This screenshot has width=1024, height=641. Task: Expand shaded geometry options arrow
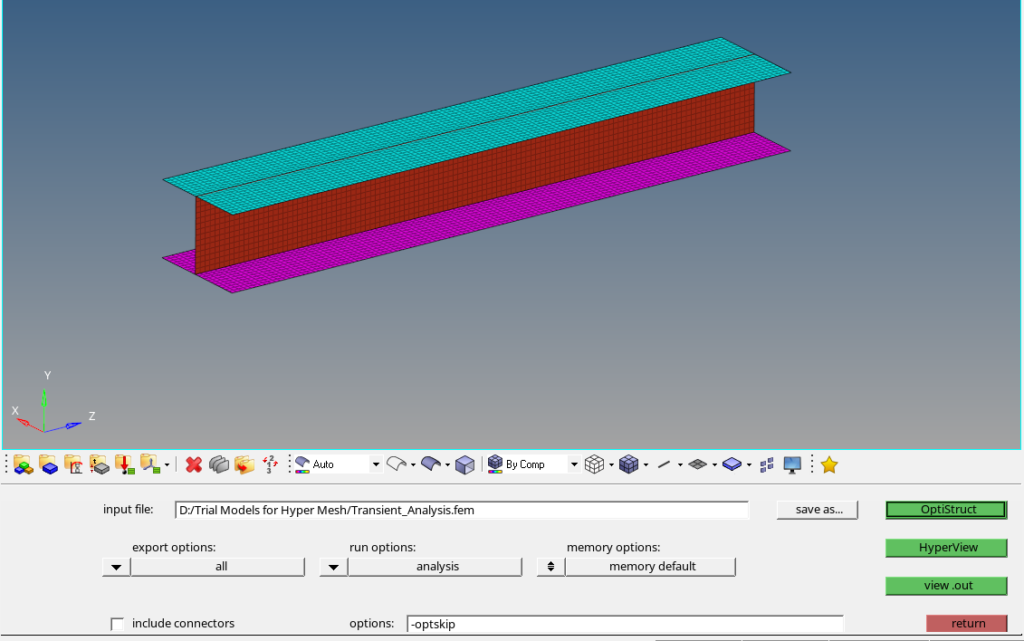click(x=447, y=465)
